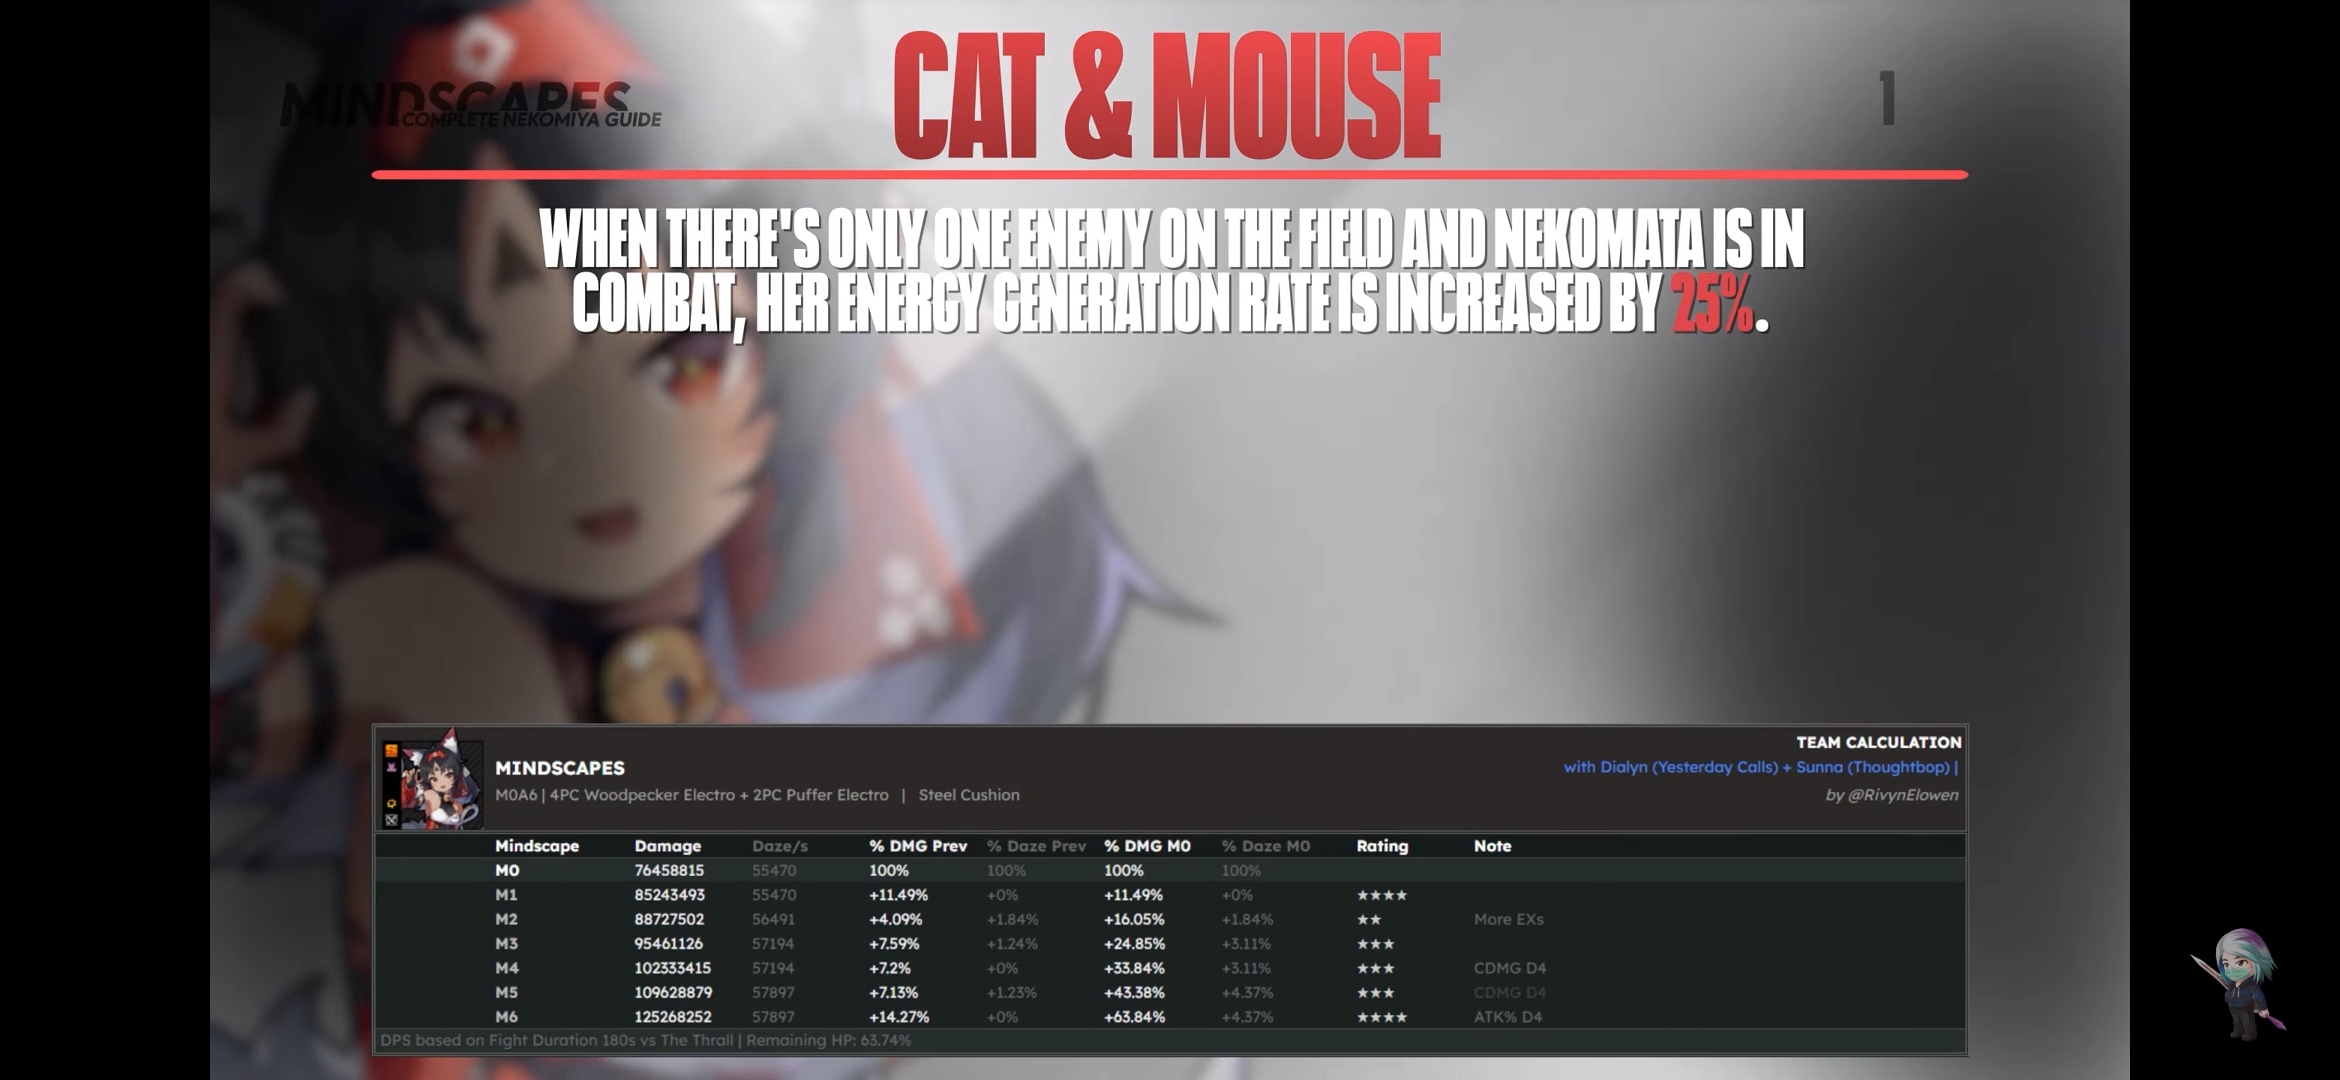Screen dimensions: 2340x1080
Task: Click the "M5" row label
Action: click(x=506, y=993)
